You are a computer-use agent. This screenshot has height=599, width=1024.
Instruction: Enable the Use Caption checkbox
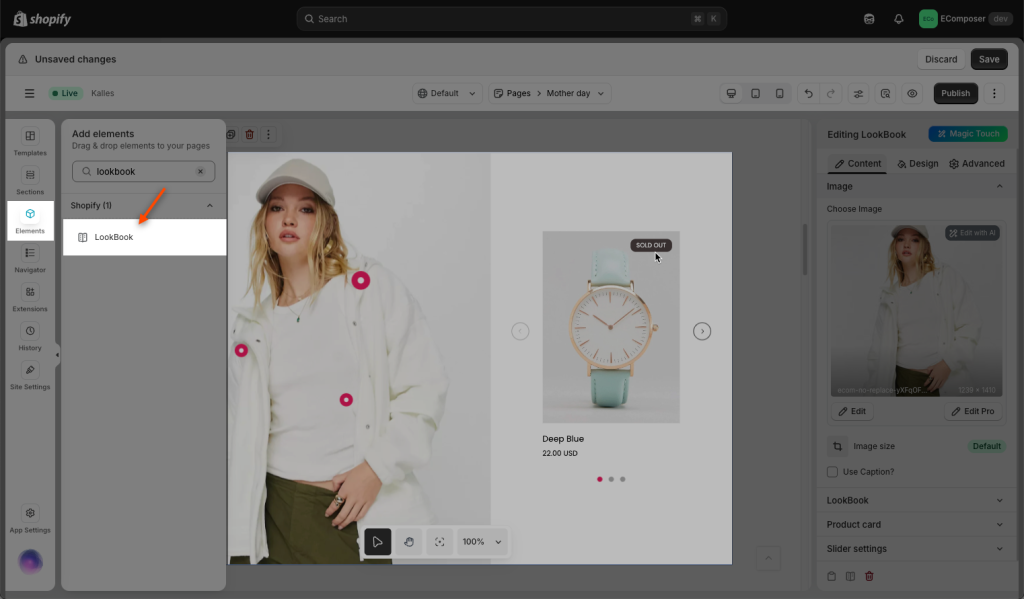pyautogui.click(x=832, y=471)
